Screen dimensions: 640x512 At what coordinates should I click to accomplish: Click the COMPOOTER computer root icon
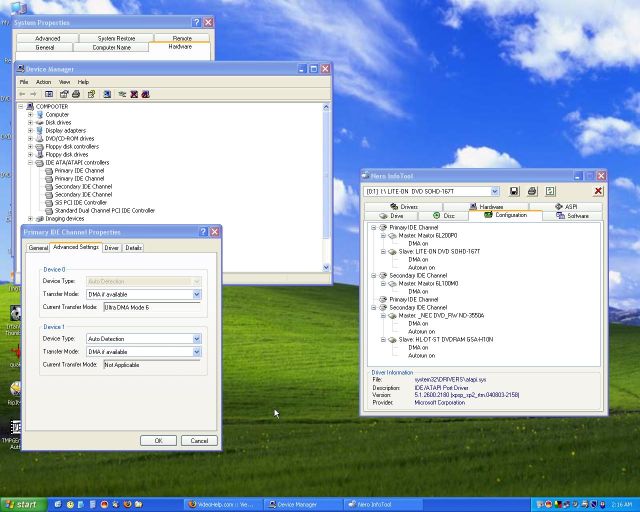(30, 107)
